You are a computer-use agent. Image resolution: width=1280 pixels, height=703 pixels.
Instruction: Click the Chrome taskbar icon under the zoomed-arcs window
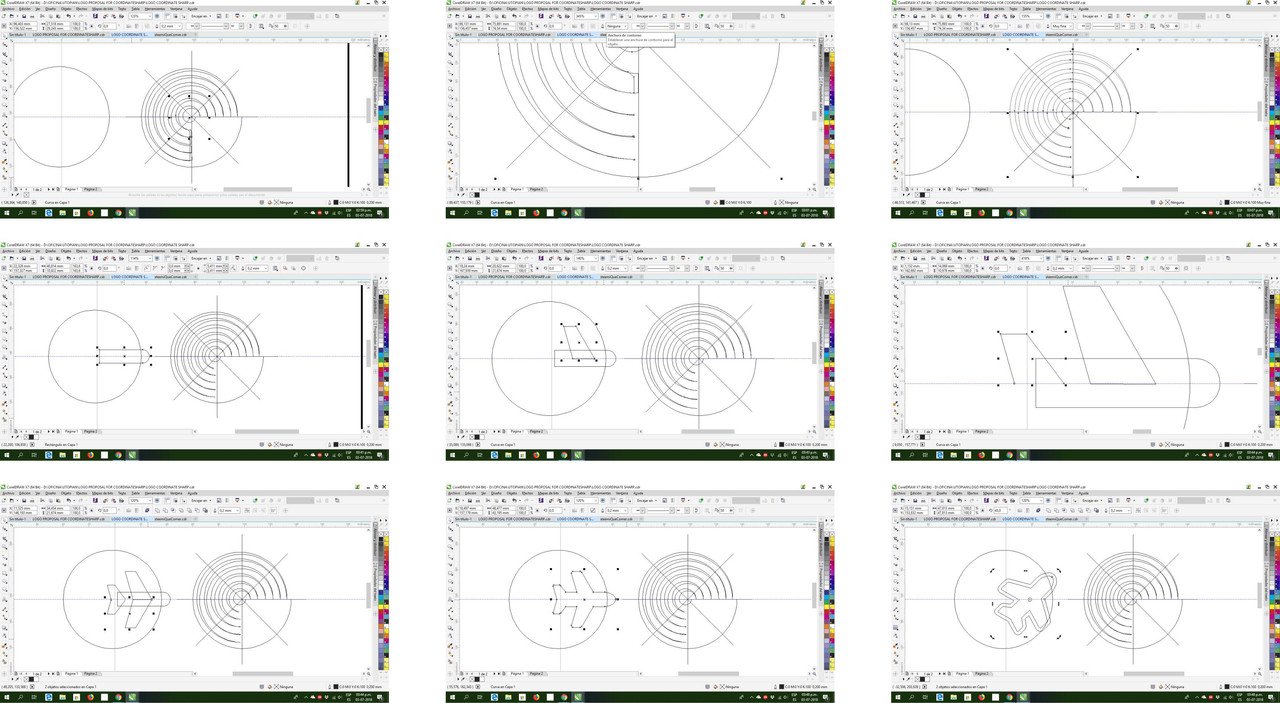564,212
